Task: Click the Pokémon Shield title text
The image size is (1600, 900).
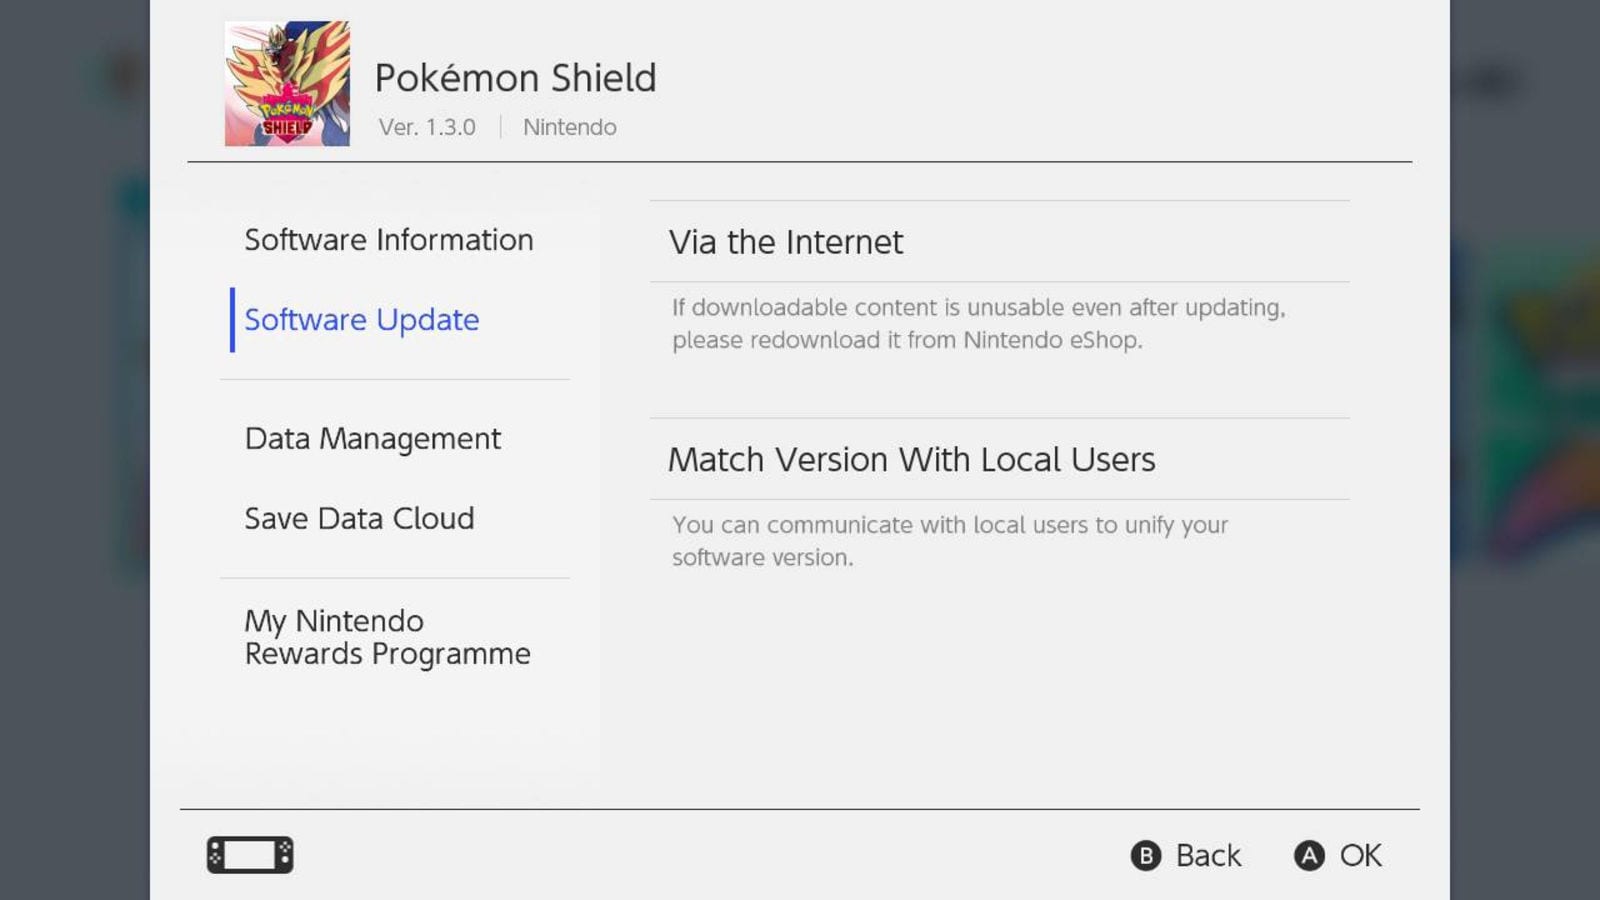Action: (x=516, y=78)
